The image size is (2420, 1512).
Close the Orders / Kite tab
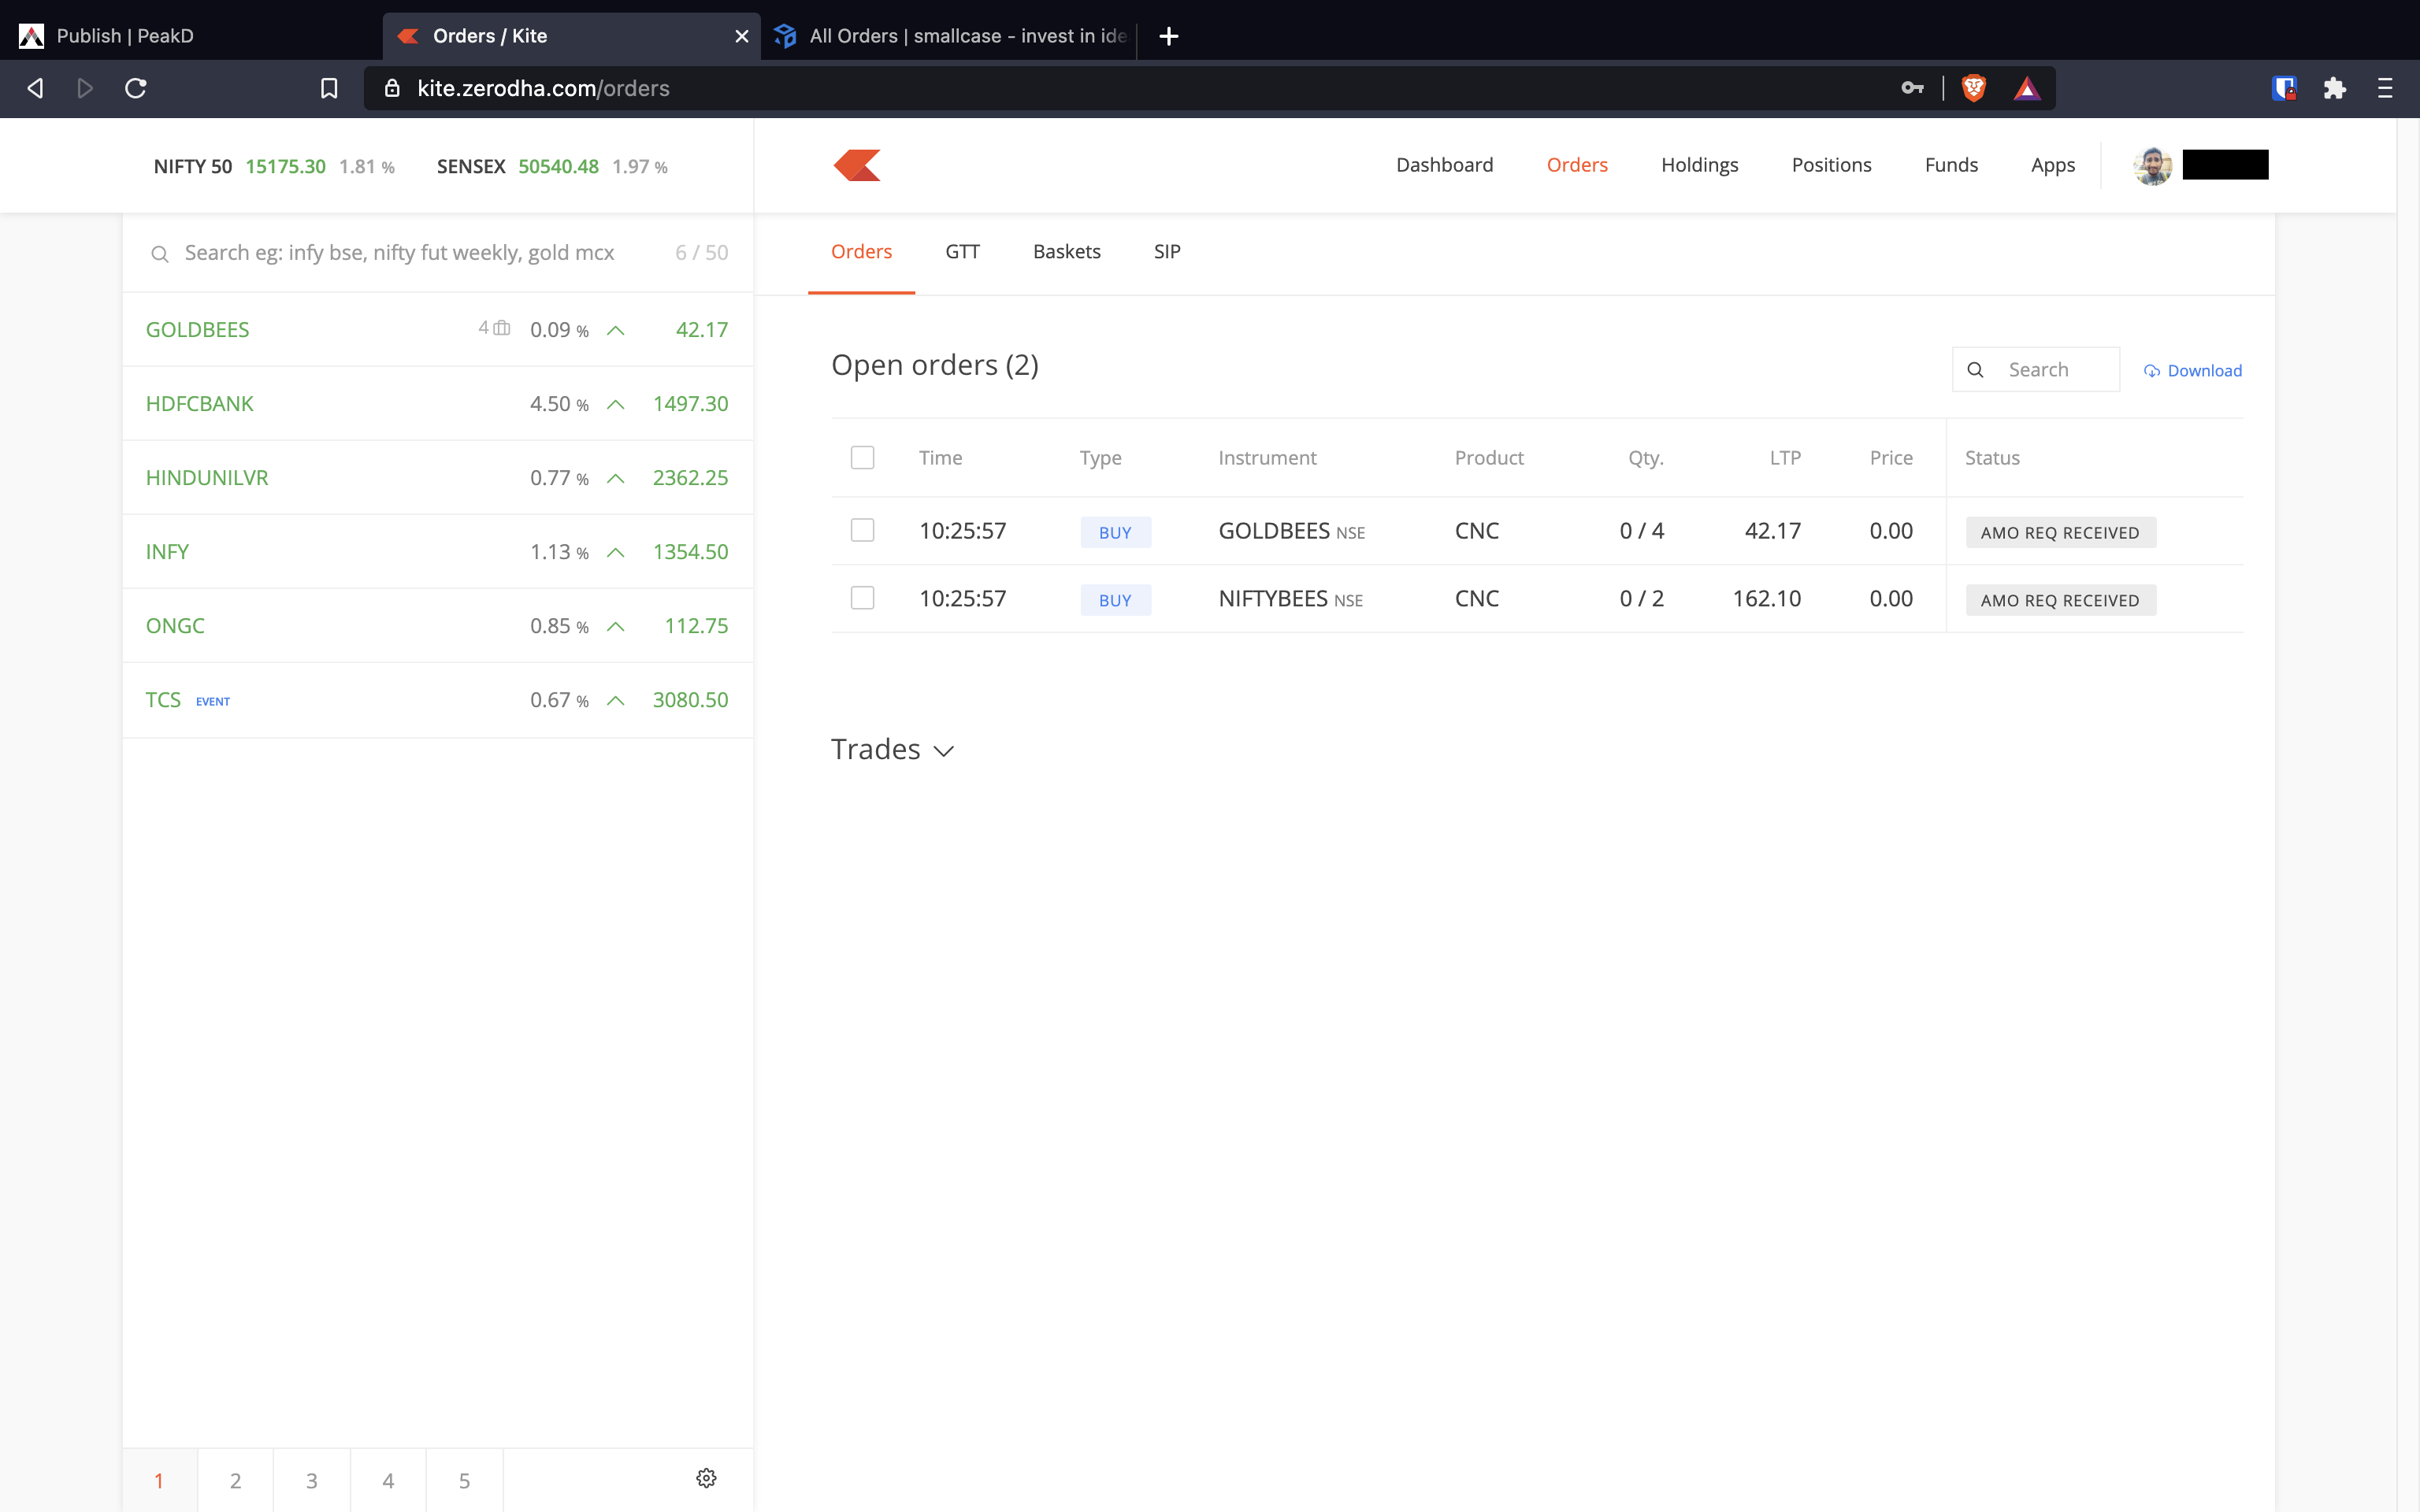[x=742, y=36]
